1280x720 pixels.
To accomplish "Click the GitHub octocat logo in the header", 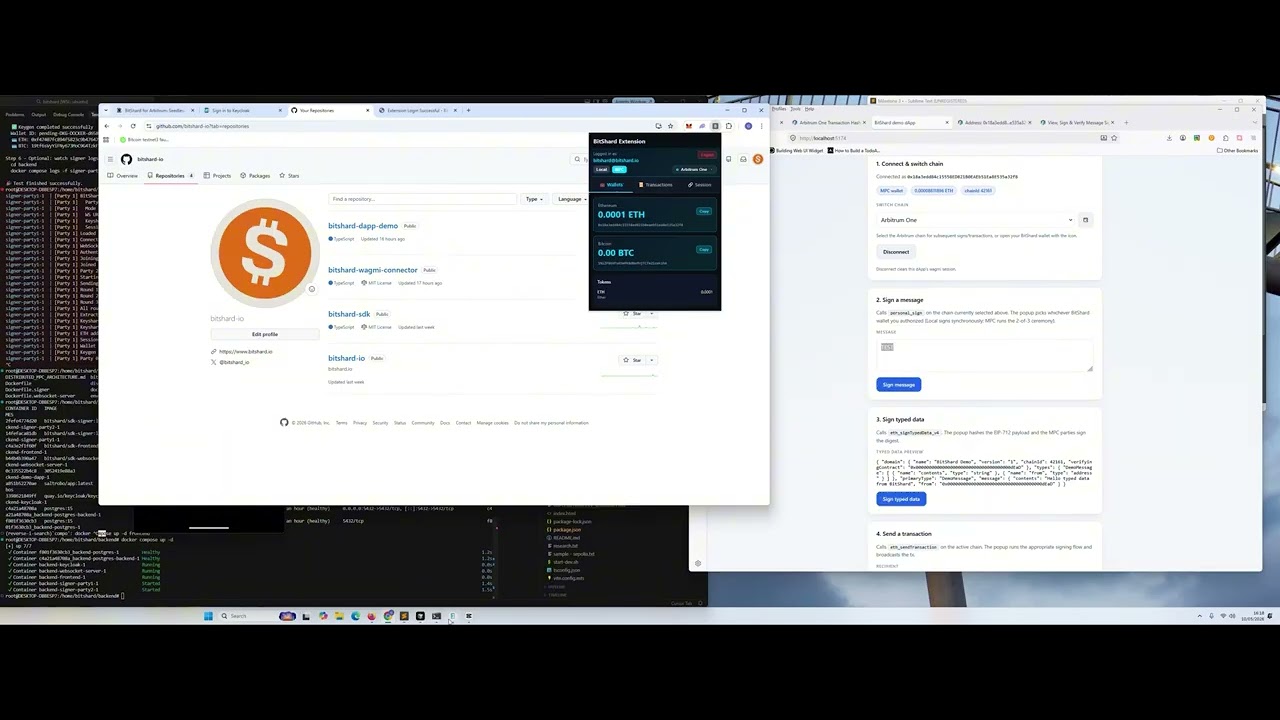I will pos(126,159).
